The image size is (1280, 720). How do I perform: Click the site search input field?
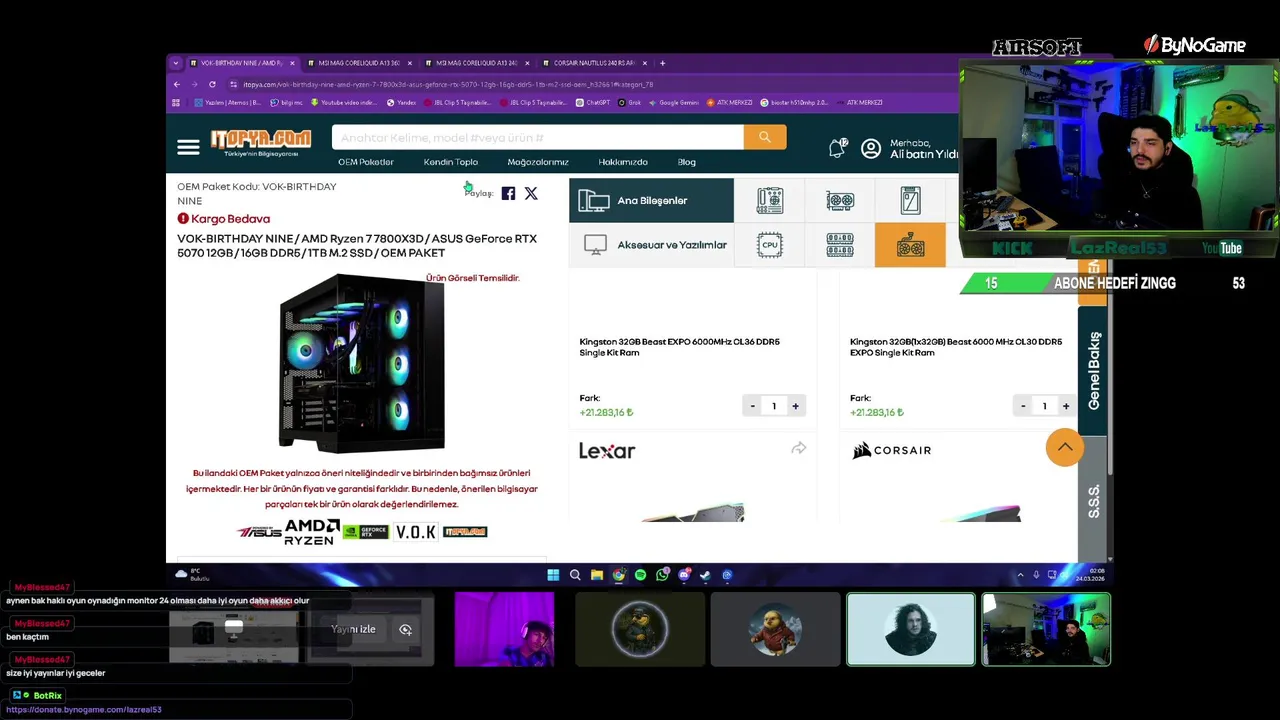[x=538, y=137]
